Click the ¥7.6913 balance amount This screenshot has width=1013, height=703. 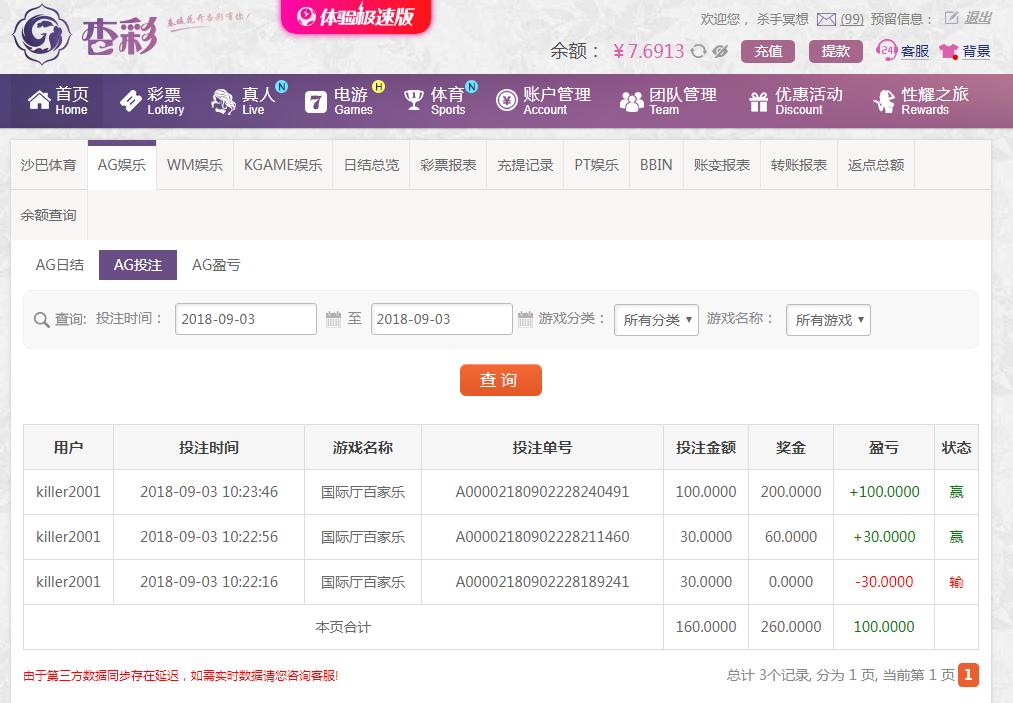click(648, 51)
